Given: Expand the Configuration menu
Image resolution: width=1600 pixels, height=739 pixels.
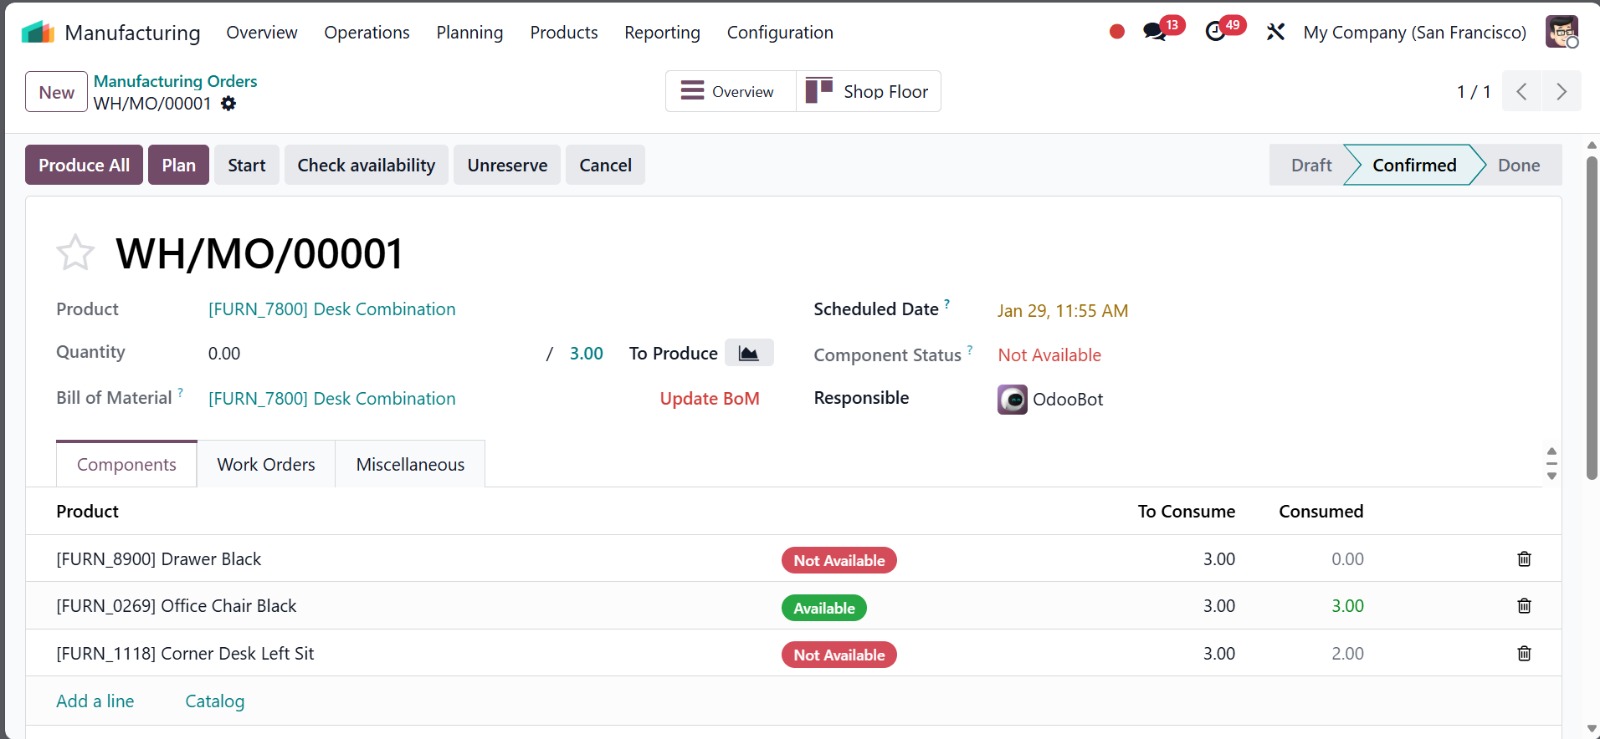Looking at the screenshot, I should coord(779,32).
